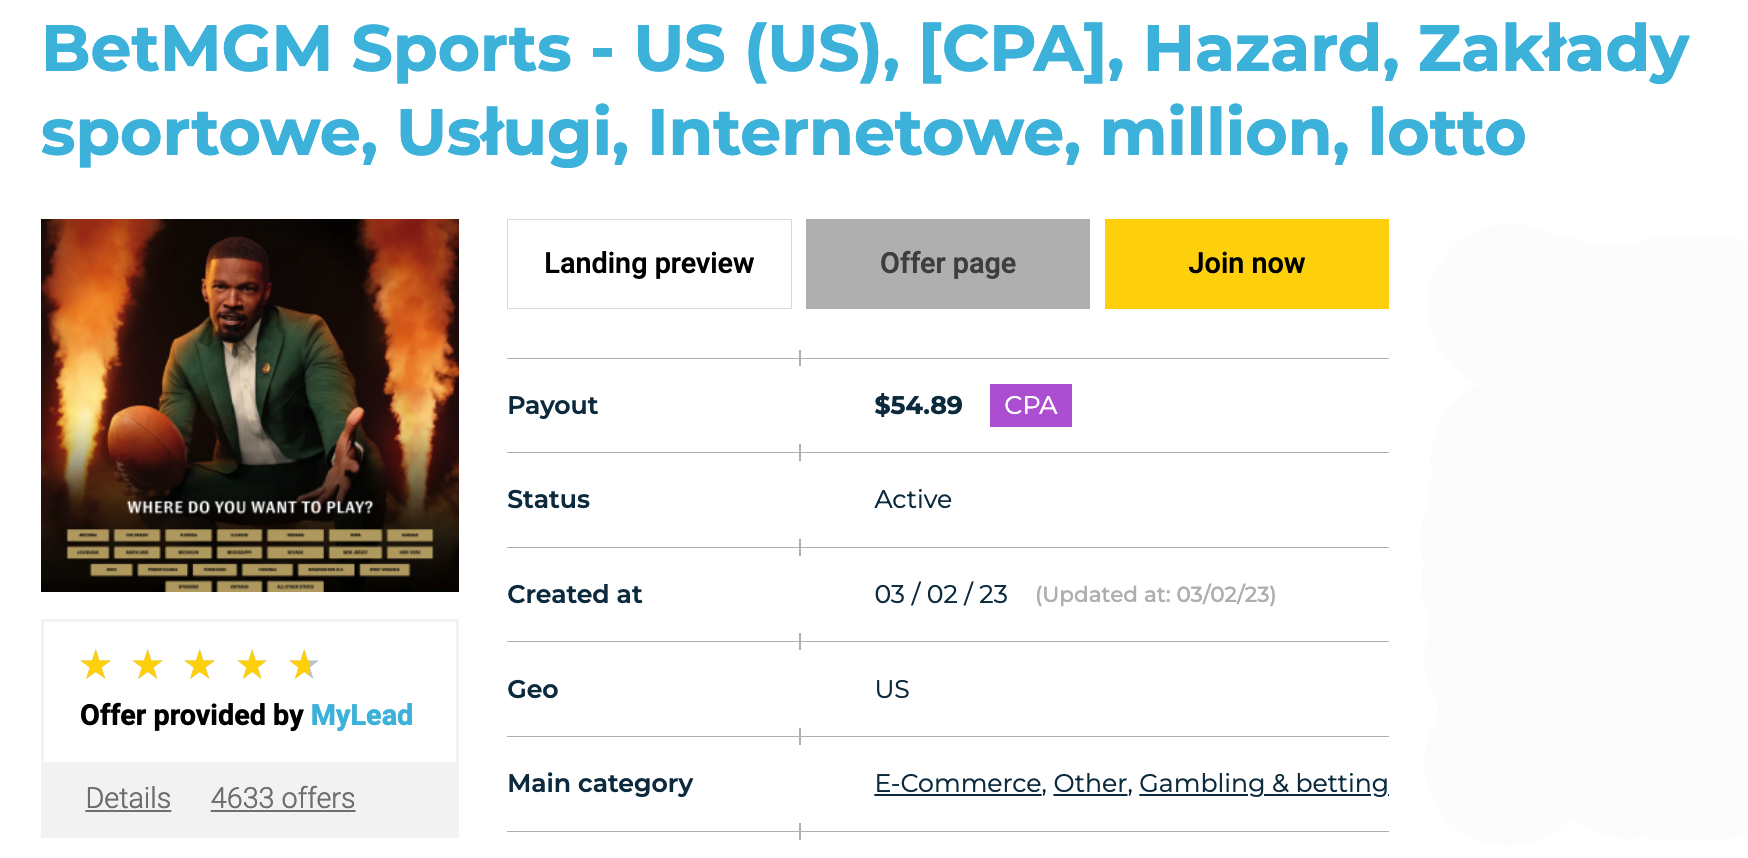Open the E-Commerce category link
Image resolution: width=1748 pixels, height=858 pixels.
pos(958,783)
